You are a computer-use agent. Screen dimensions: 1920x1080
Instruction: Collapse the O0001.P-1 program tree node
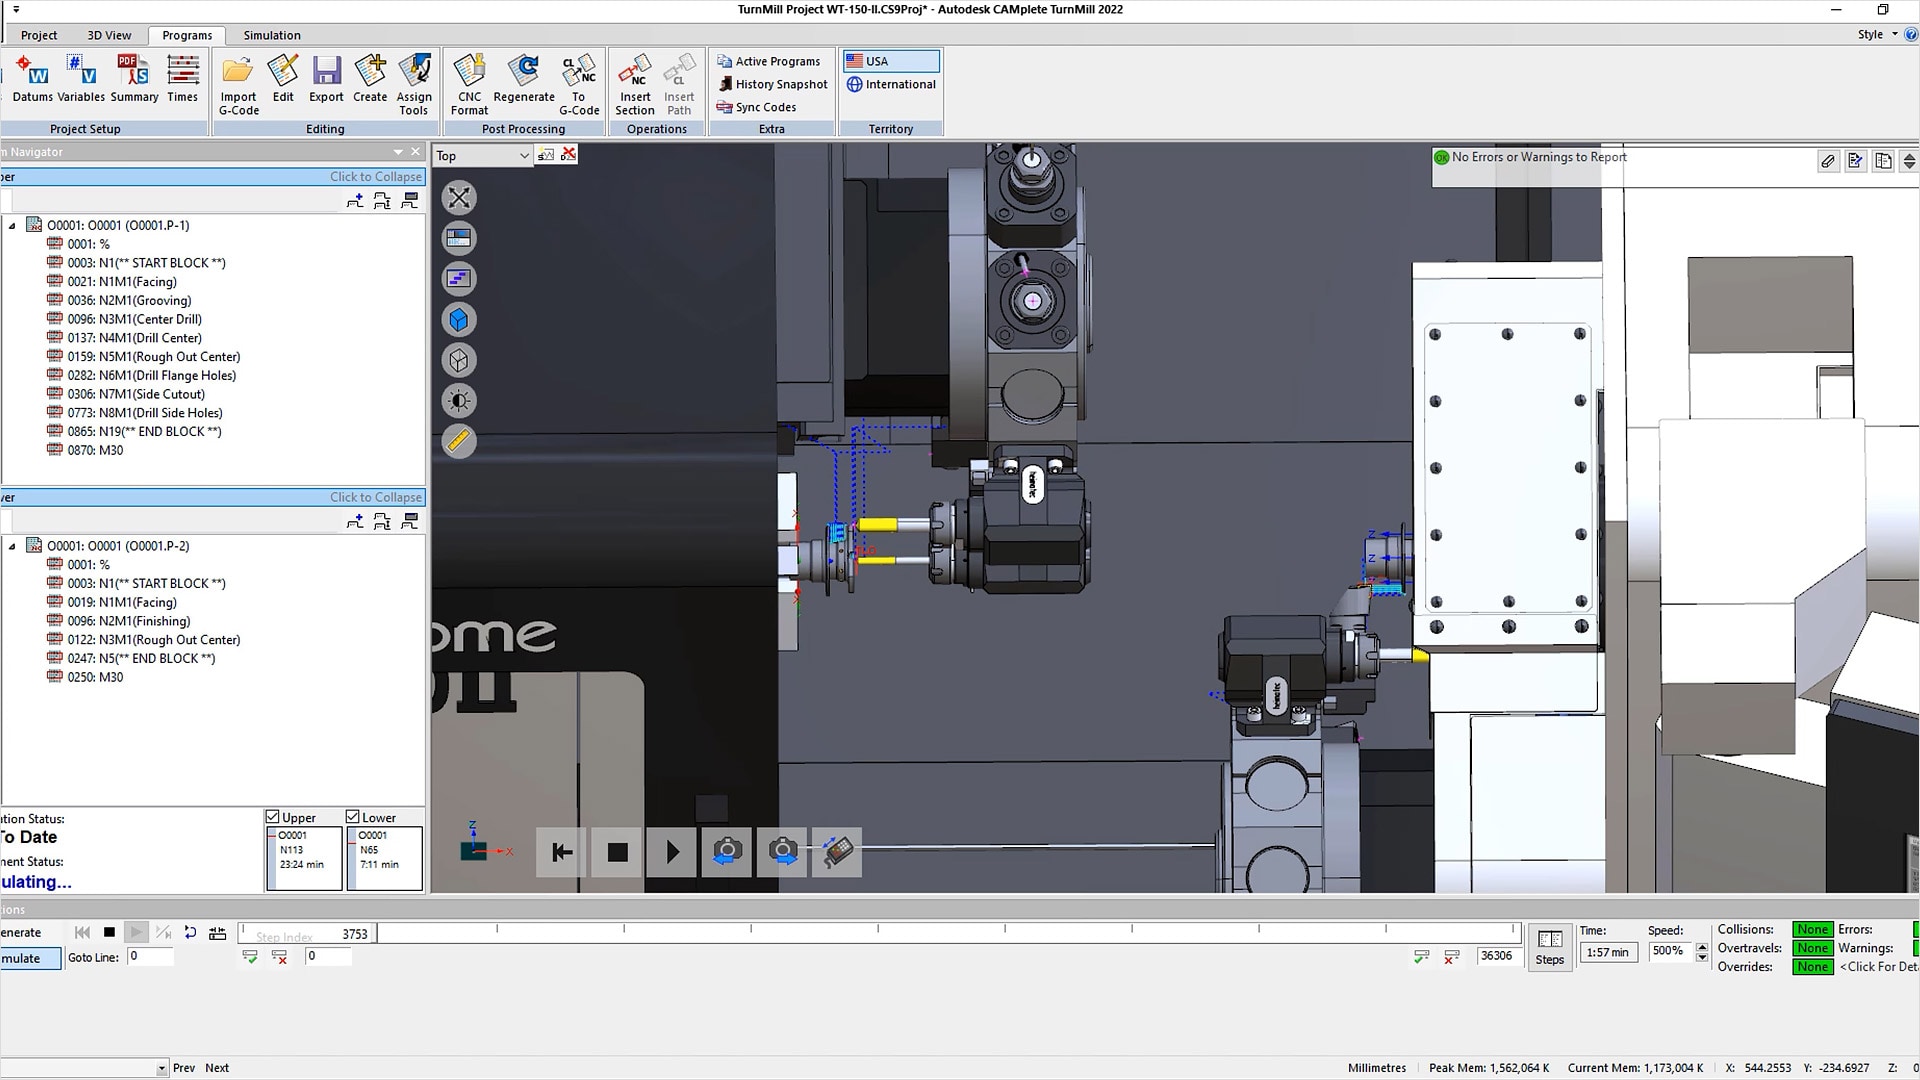(12, 226)
